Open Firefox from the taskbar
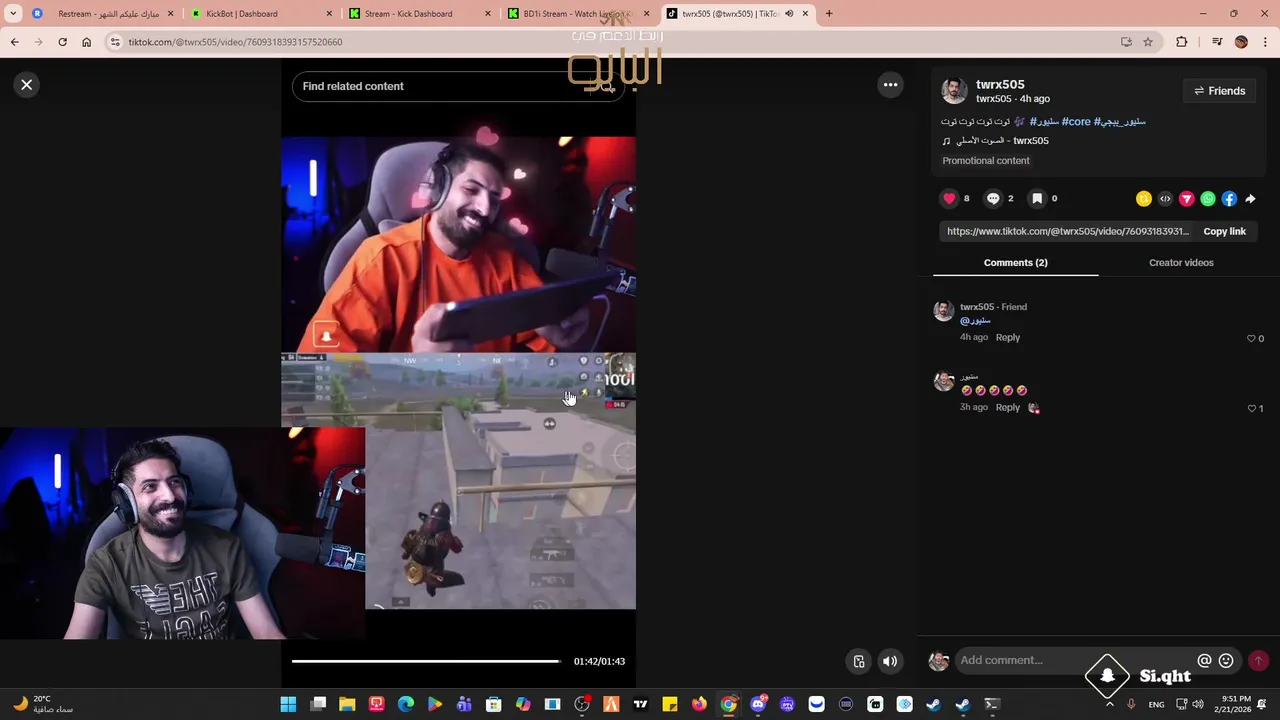This screenshot has width=1280, height=720. click(699, 705)
